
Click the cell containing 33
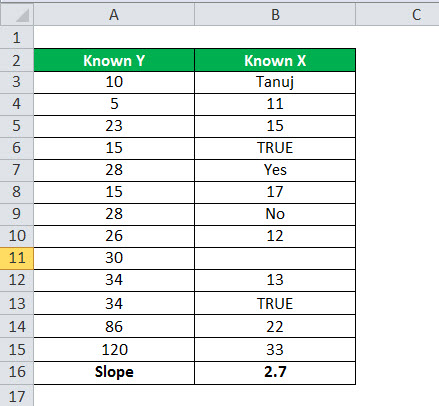275,349
